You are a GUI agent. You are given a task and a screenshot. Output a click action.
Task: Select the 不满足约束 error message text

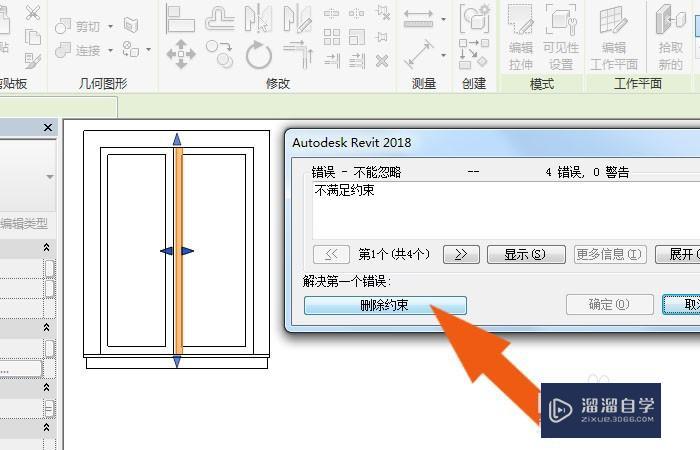[x=344, y=191]
